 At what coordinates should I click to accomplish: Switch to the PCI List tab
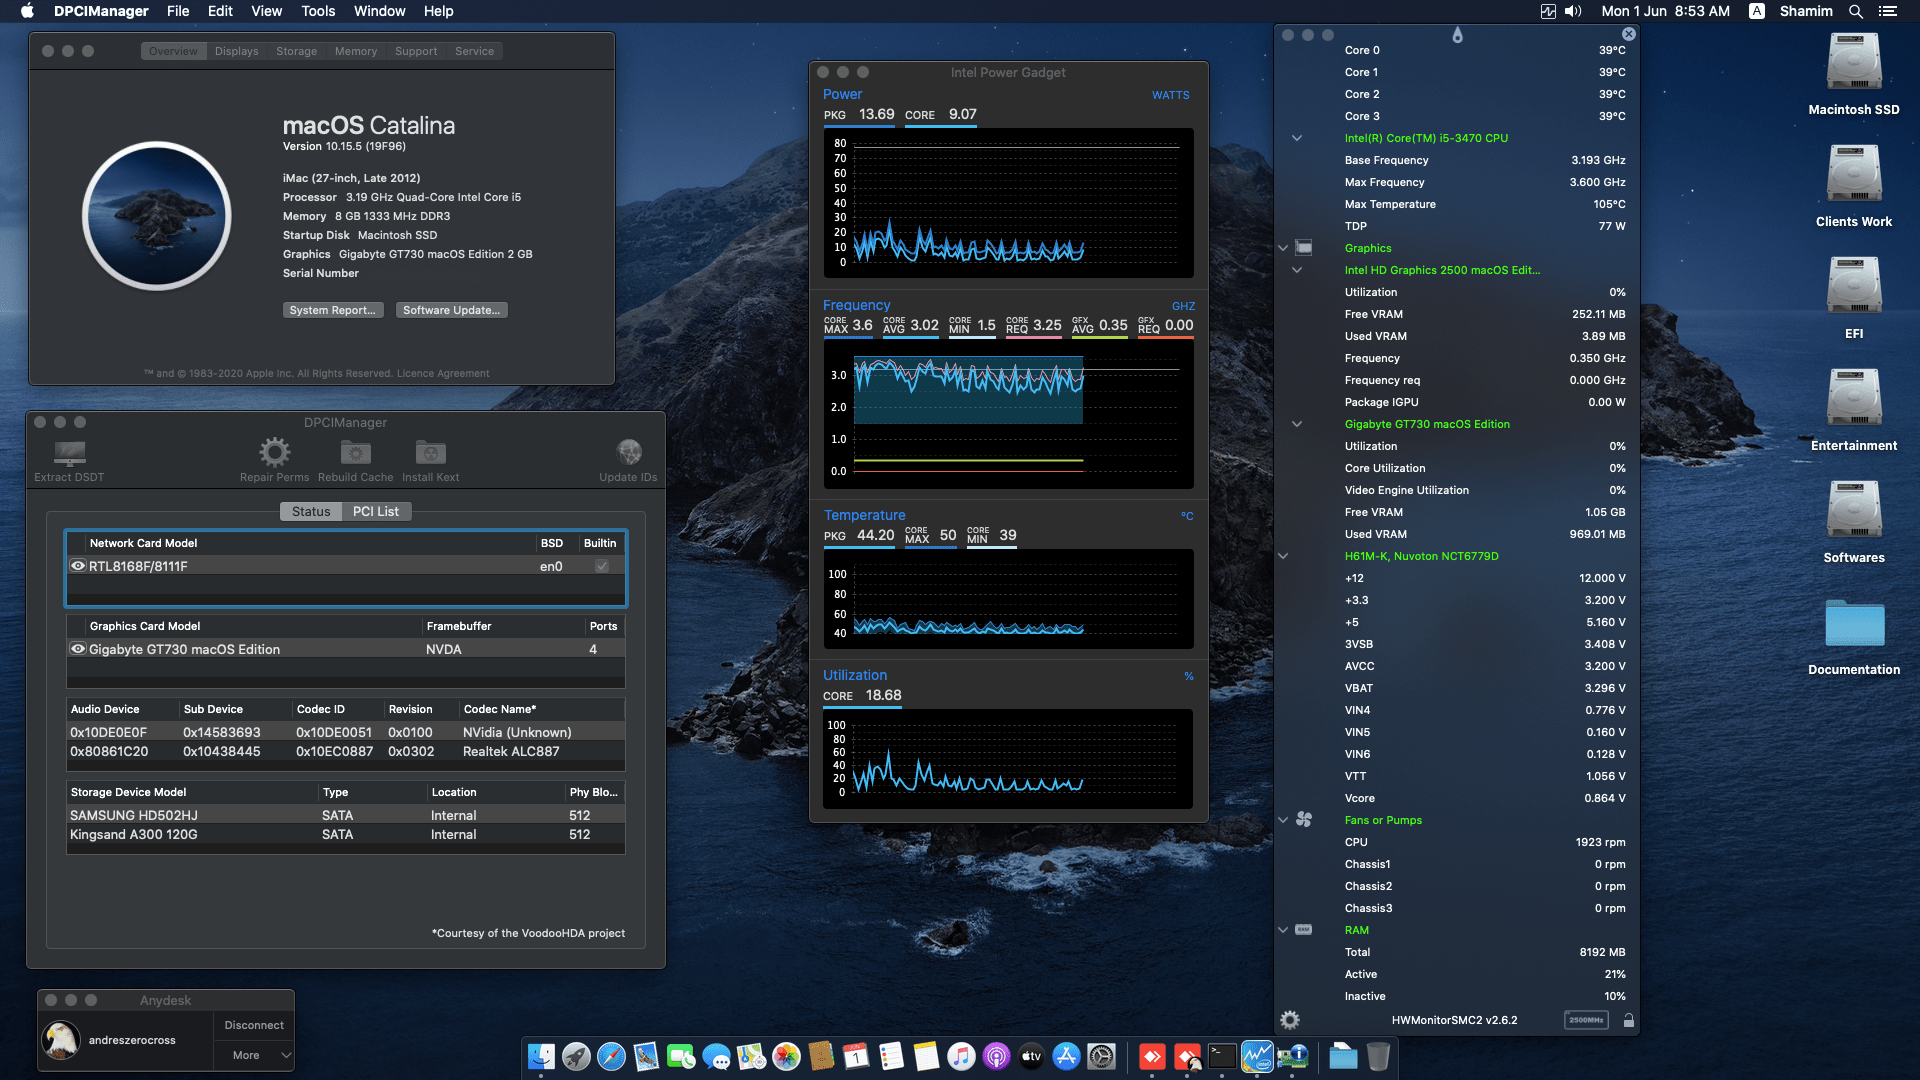(376, 511)
